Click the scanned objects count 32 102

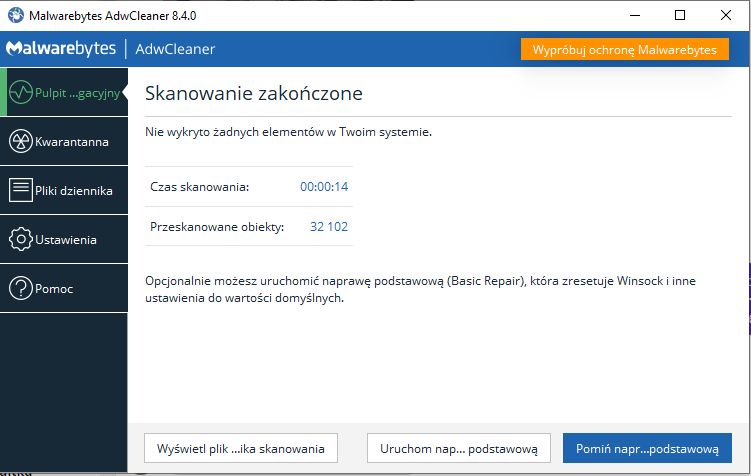coord(329,227)
